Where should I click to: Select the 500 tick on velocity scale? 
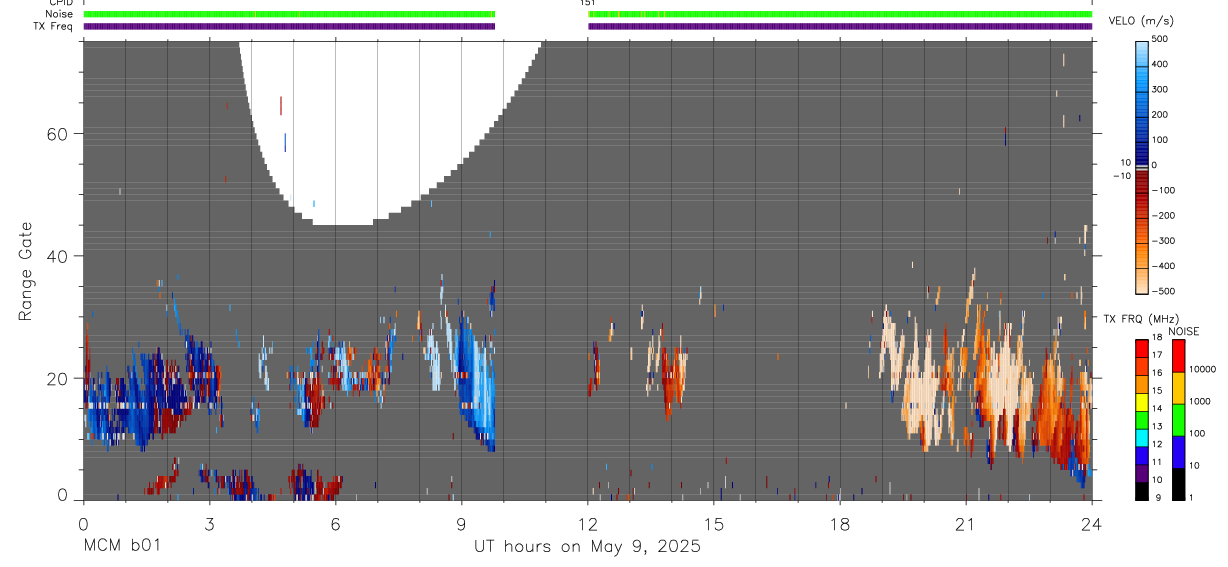tap(1160, 39)
